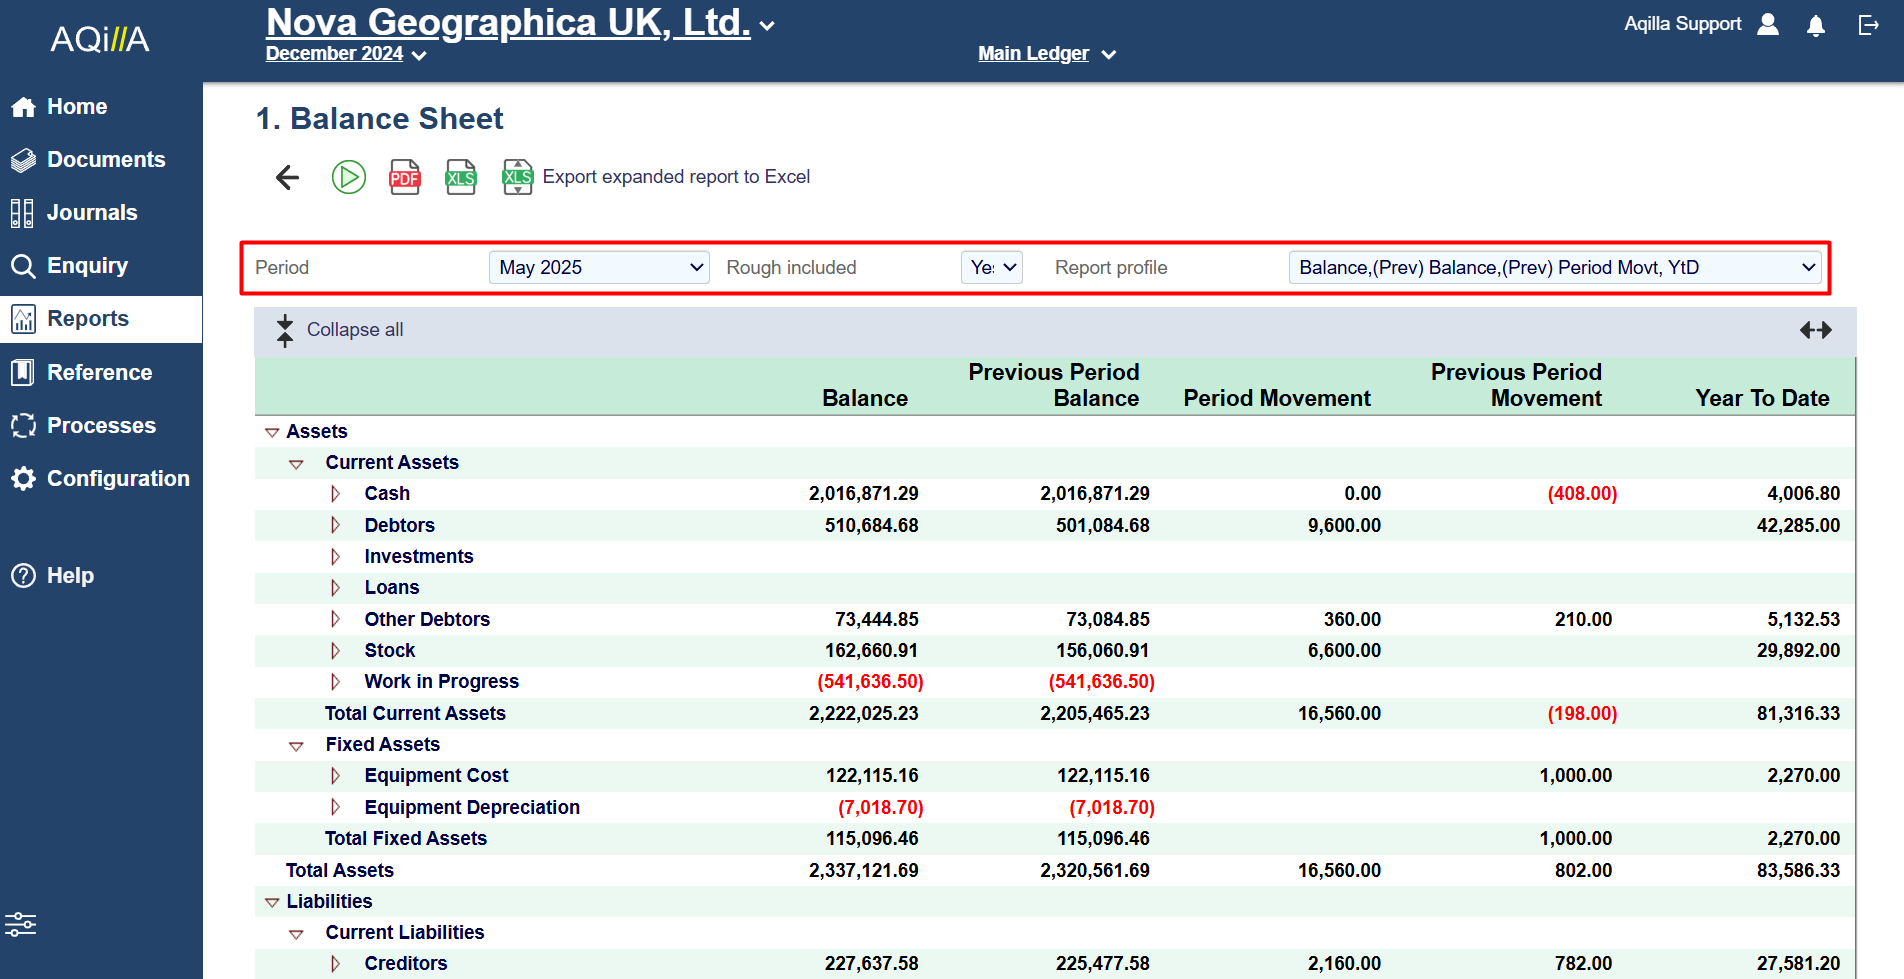Open notifications bell icon
1904x979 pixels.
click(1816, 25)
